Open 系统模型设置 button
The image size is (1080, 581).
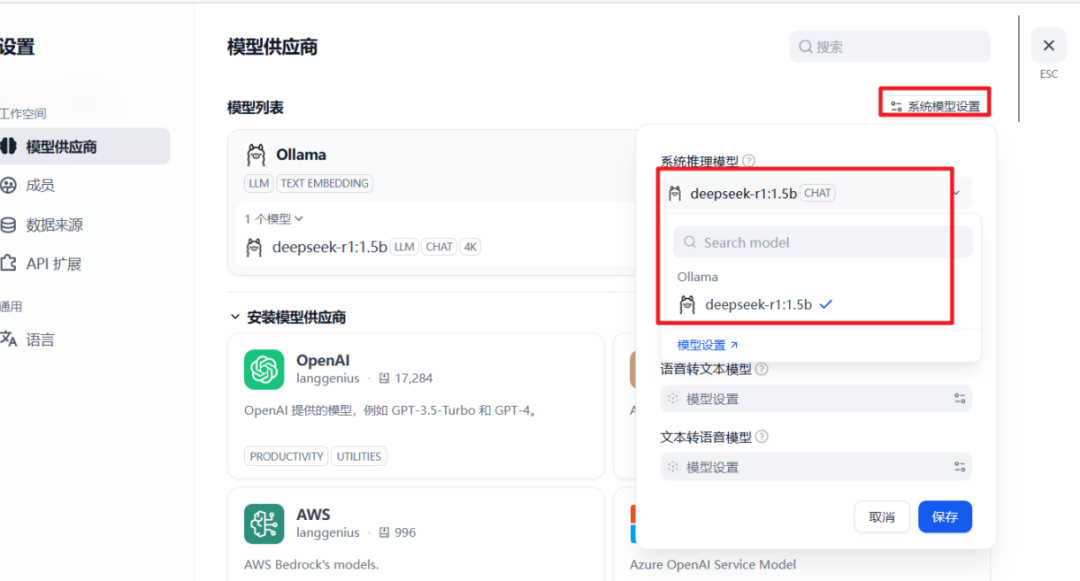(935, 106)
